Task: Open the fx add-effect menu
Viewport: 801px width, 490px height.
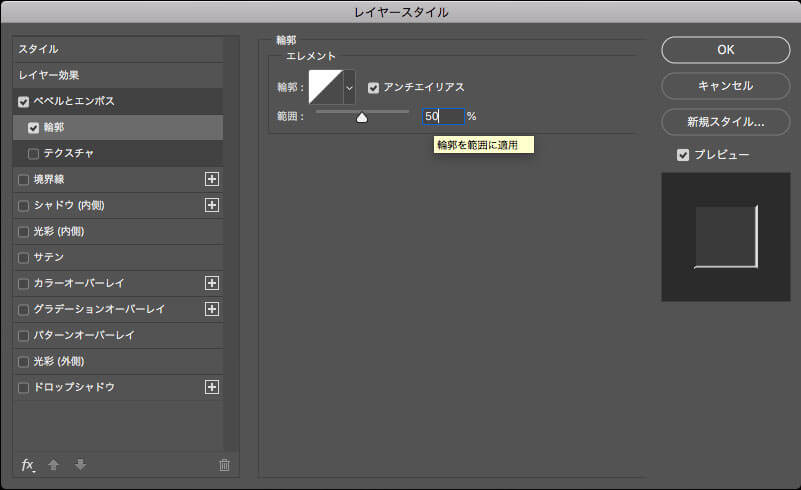Action: tap(28, 465)
